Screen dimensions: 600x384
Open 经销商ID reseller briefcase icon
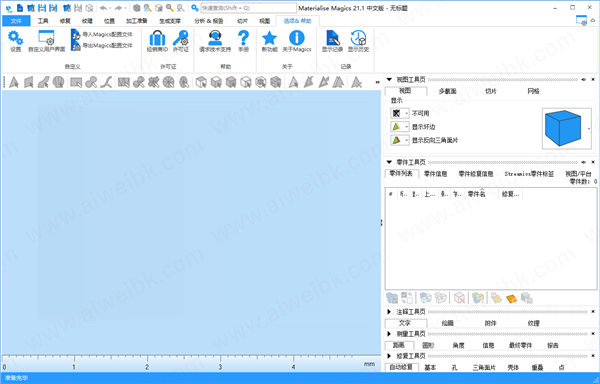(x=157, y=41)
